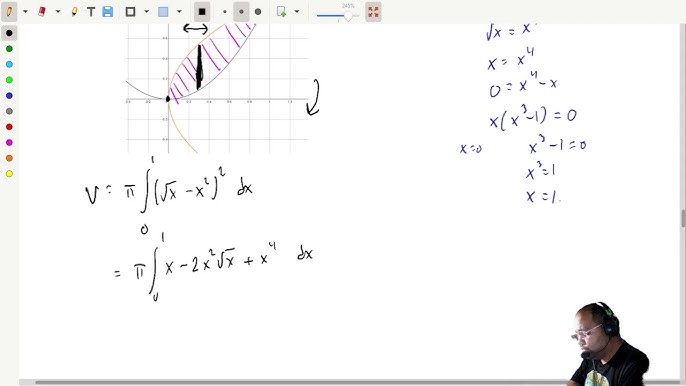Pick the dark green color in the sidebar

9,49
